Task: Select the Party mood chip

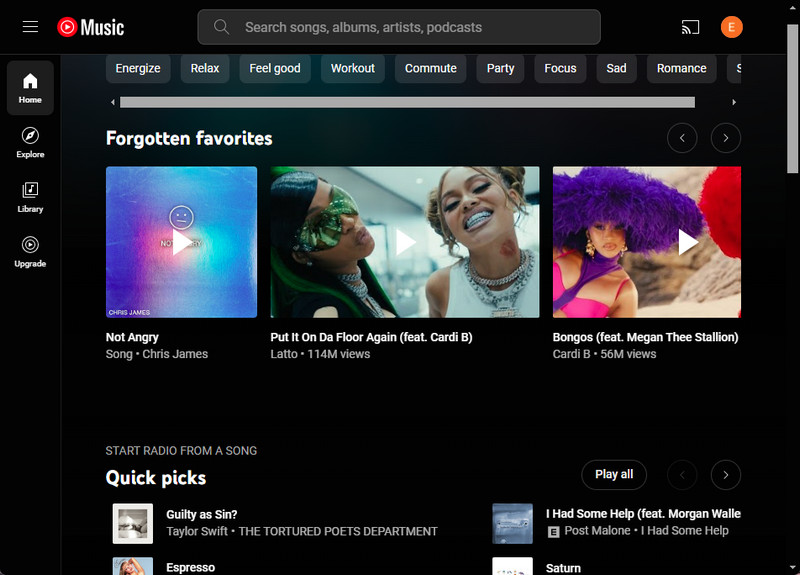Action: tap(501, 68)
